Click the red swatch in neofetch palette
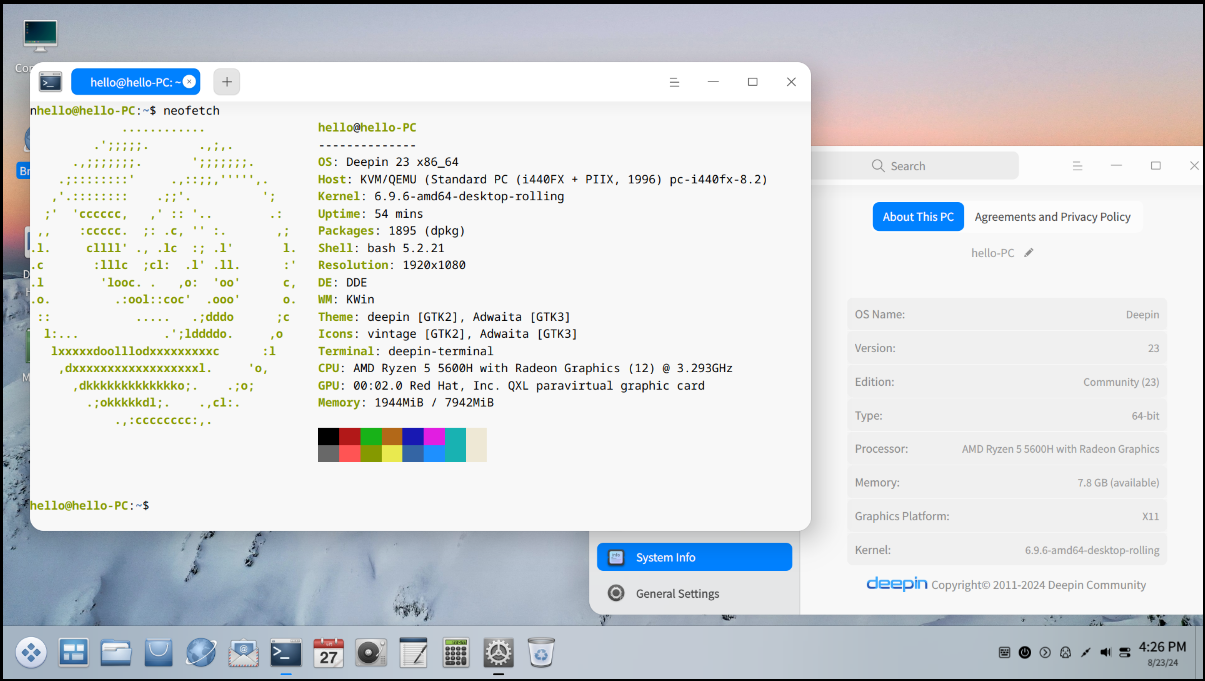 click(348, 436)
